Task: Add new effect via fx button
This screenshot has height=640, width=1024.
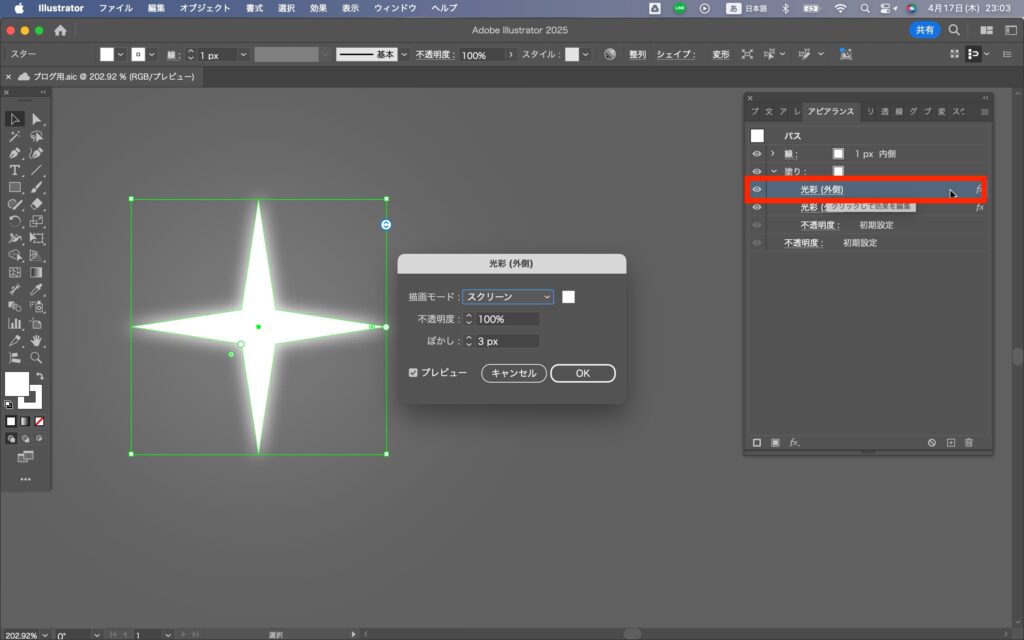Action: click(794, 443)
